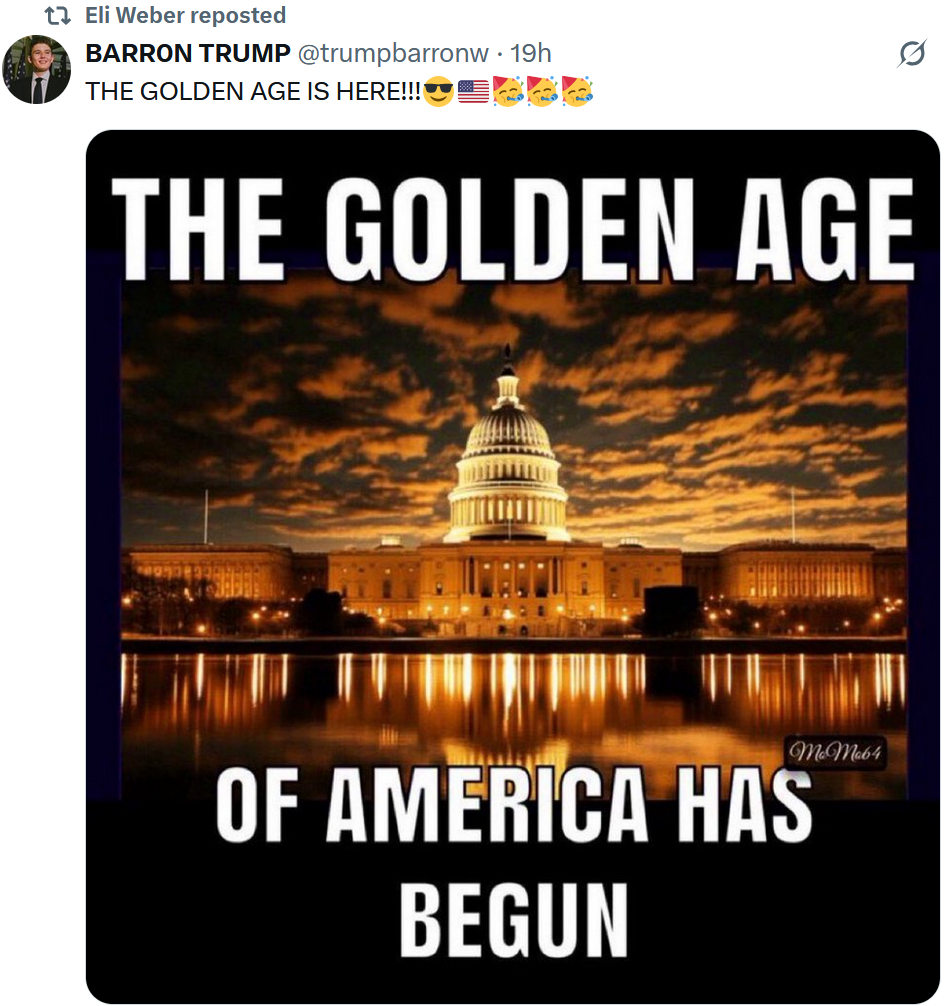
Task: Click the 19h timestamp of the post
Action: point(530,53)
